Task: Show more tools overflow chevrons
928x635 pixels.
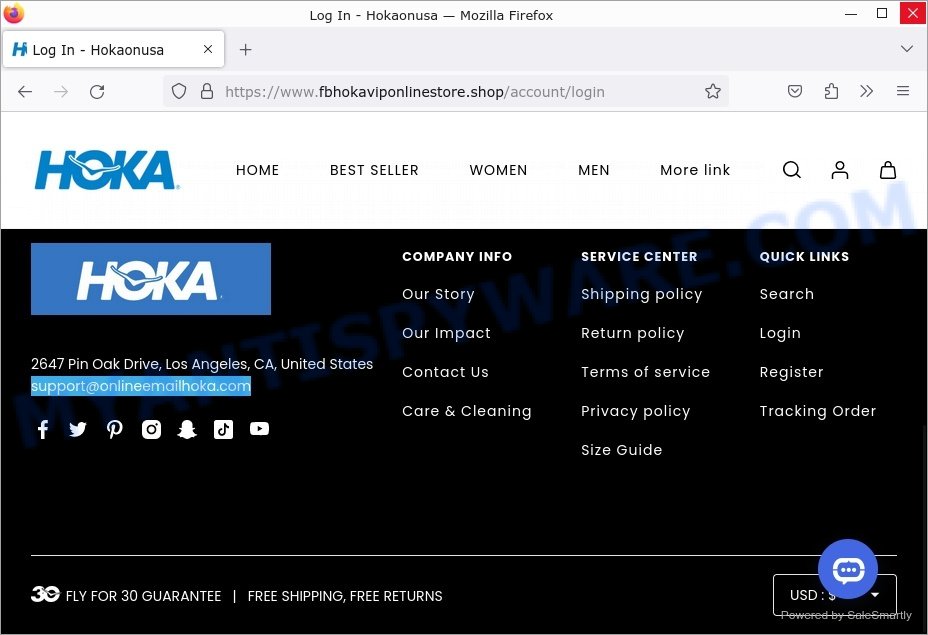Action: 866,91
